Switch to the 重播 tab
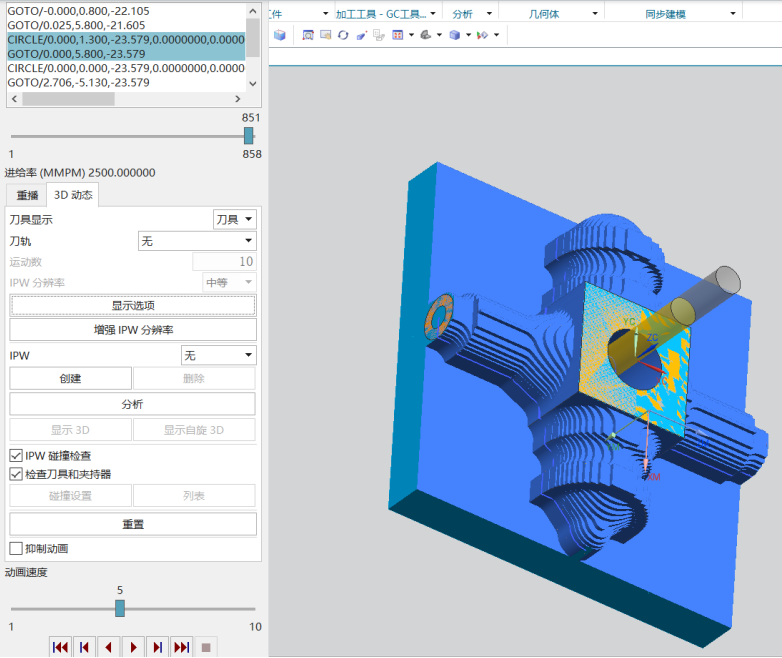The height and width of the screenshot is (658, 782). [x=27, y=195]
